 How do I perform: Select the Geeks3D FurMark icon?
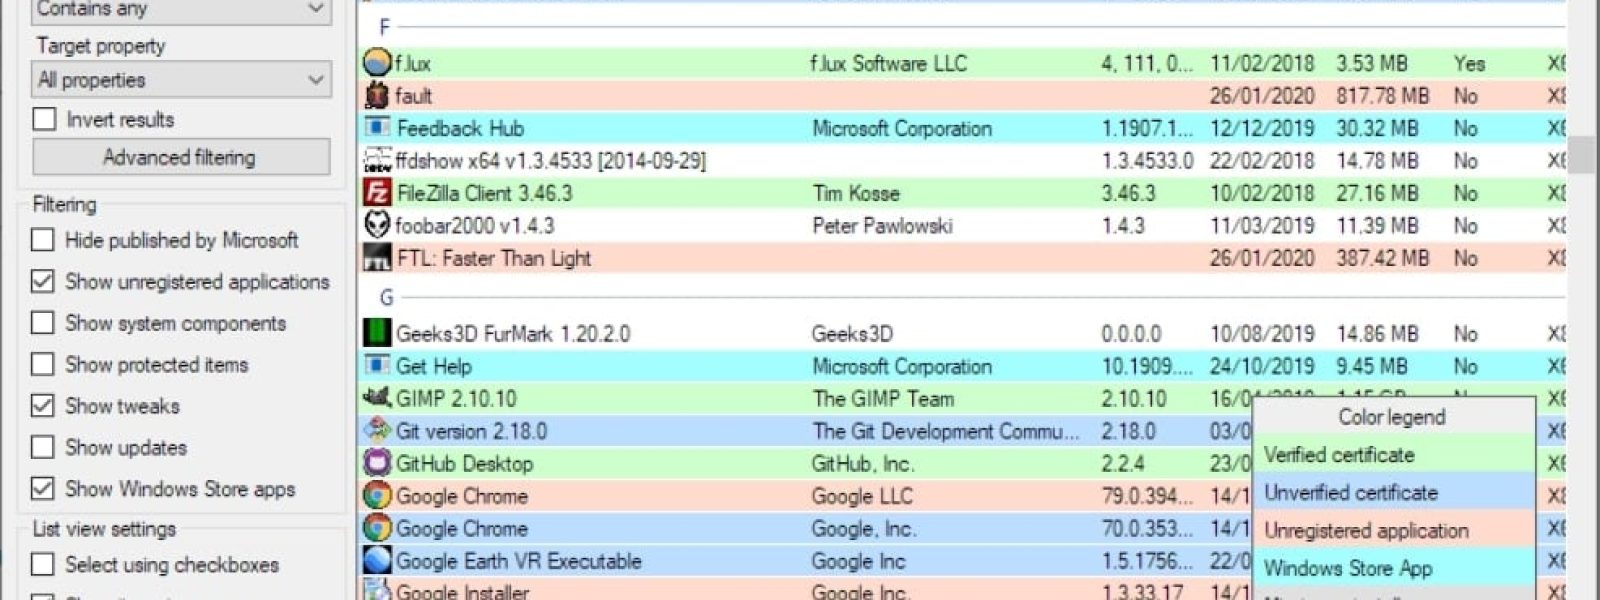(x=377, y=333)
